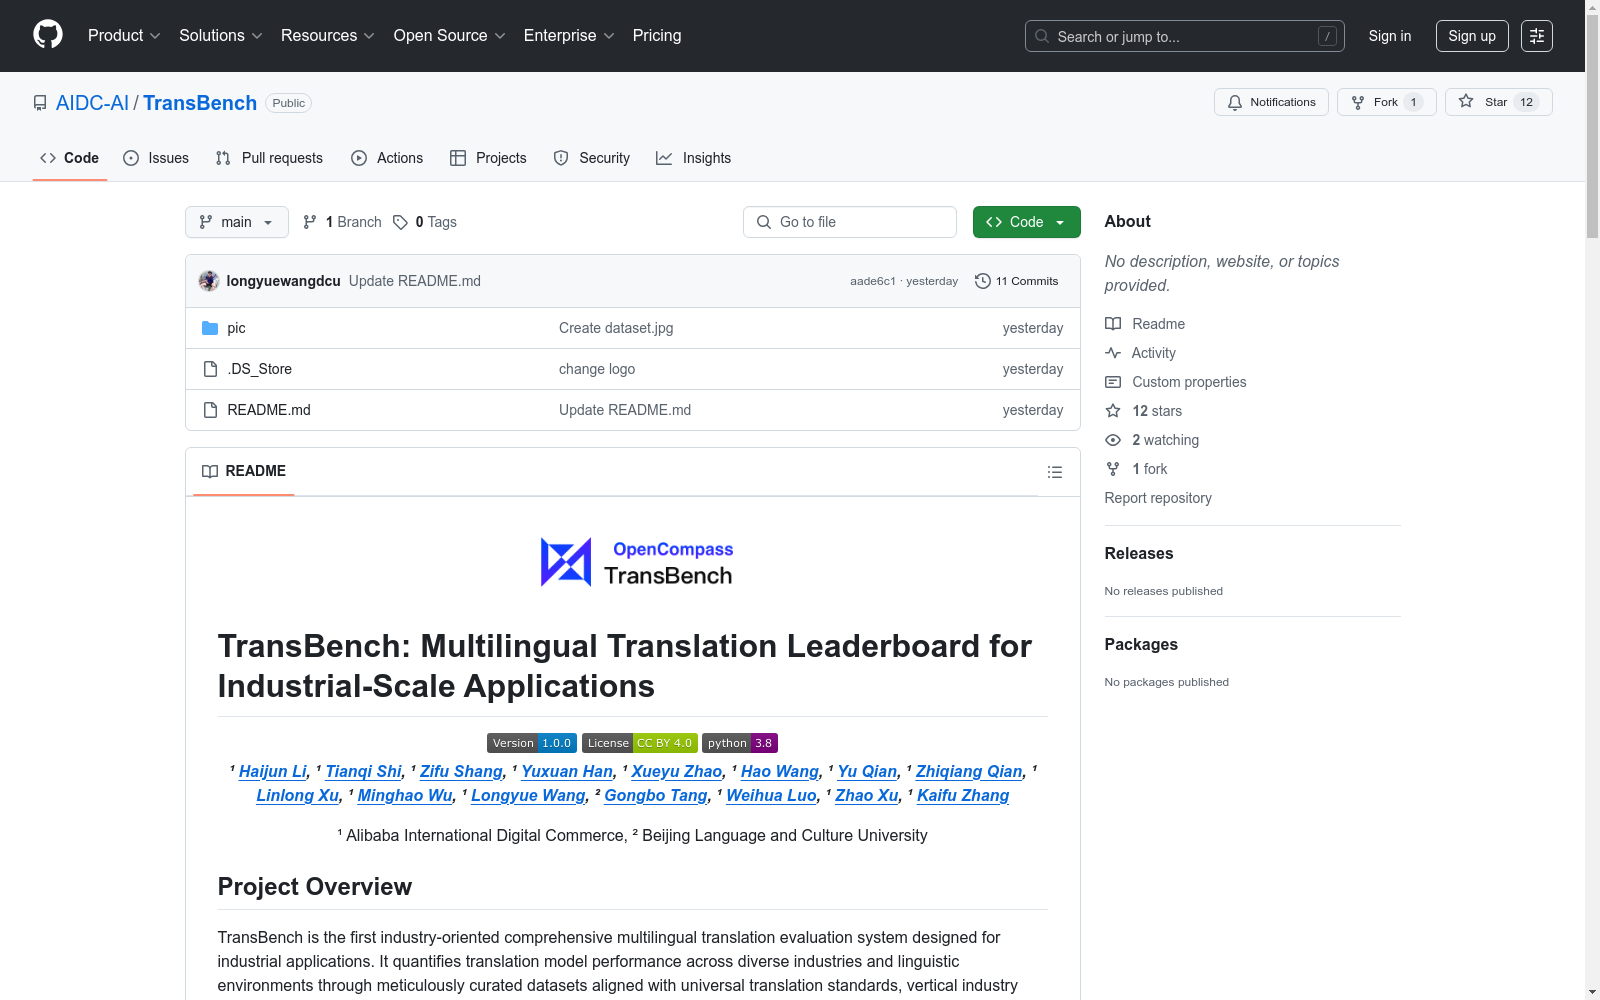Expand the Product menu
This screenshot has height=1000, width=1600.
pyautogui.click(x=124, y=35)
